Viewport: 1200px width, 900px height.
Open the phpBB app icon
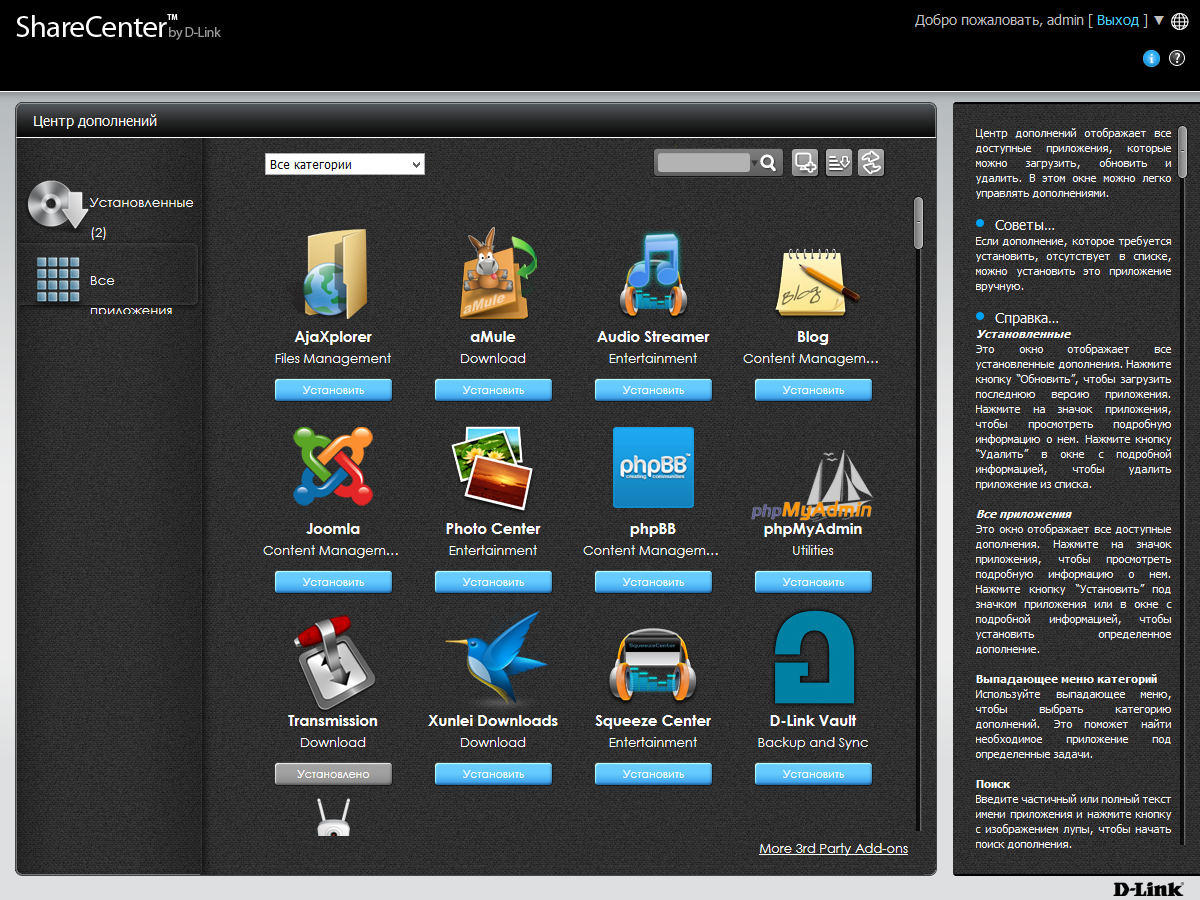pyautogui.click(x=653, y=467)
